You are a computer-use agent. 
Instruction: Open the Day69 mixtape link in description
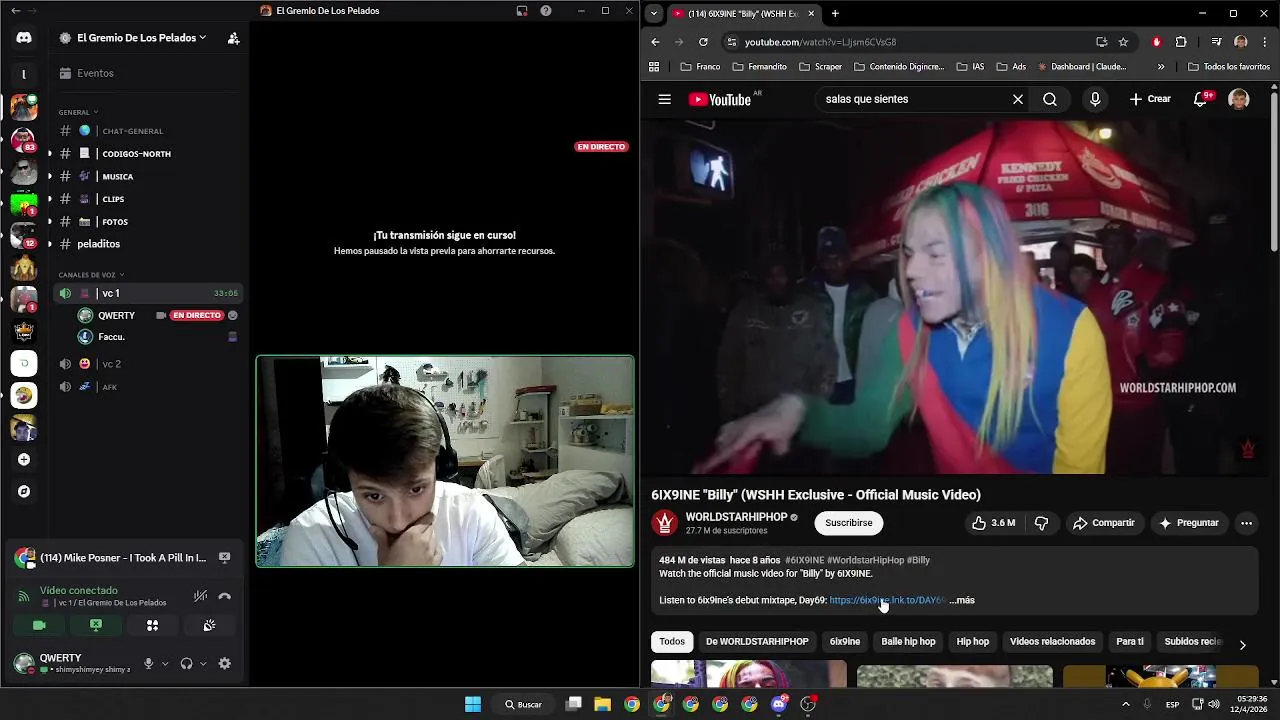click(x=886, y=600)
